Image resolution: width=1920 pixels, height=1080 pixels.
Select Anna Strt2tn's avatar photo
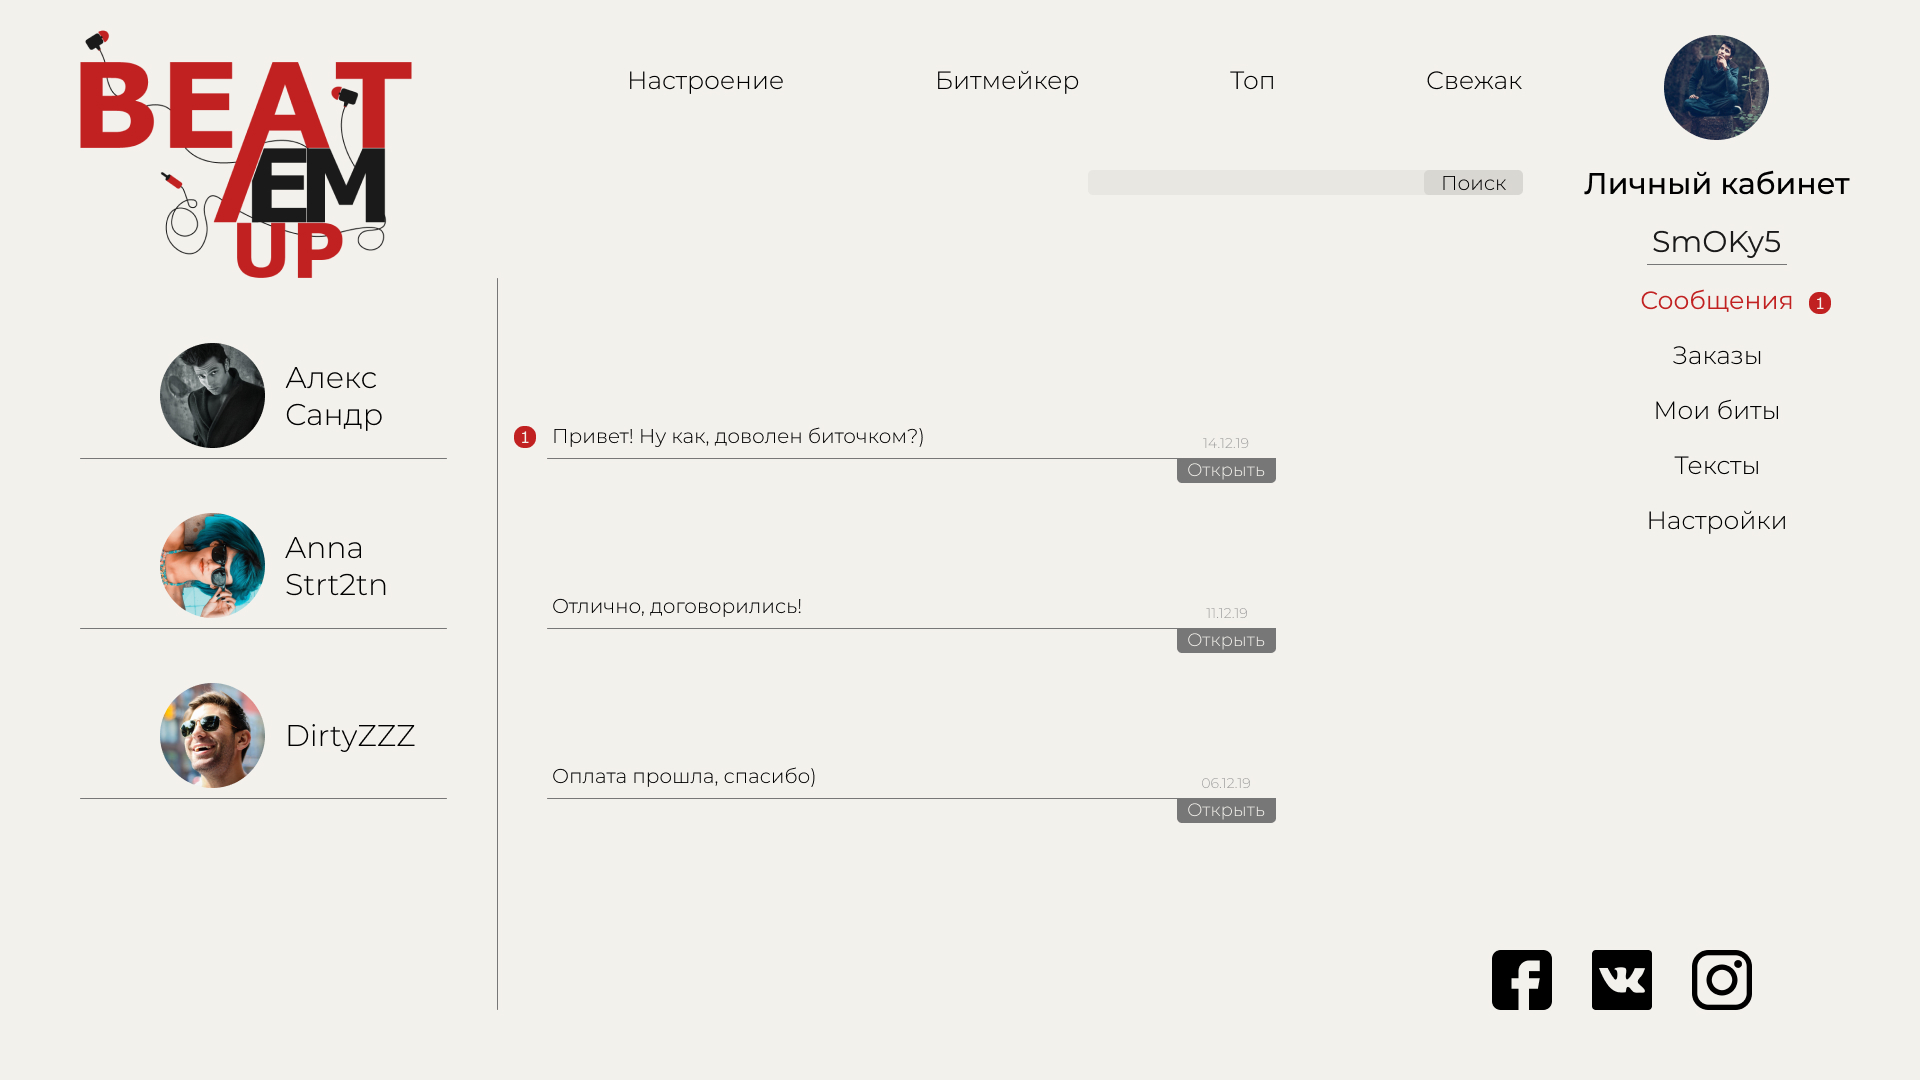coord(212,566)
